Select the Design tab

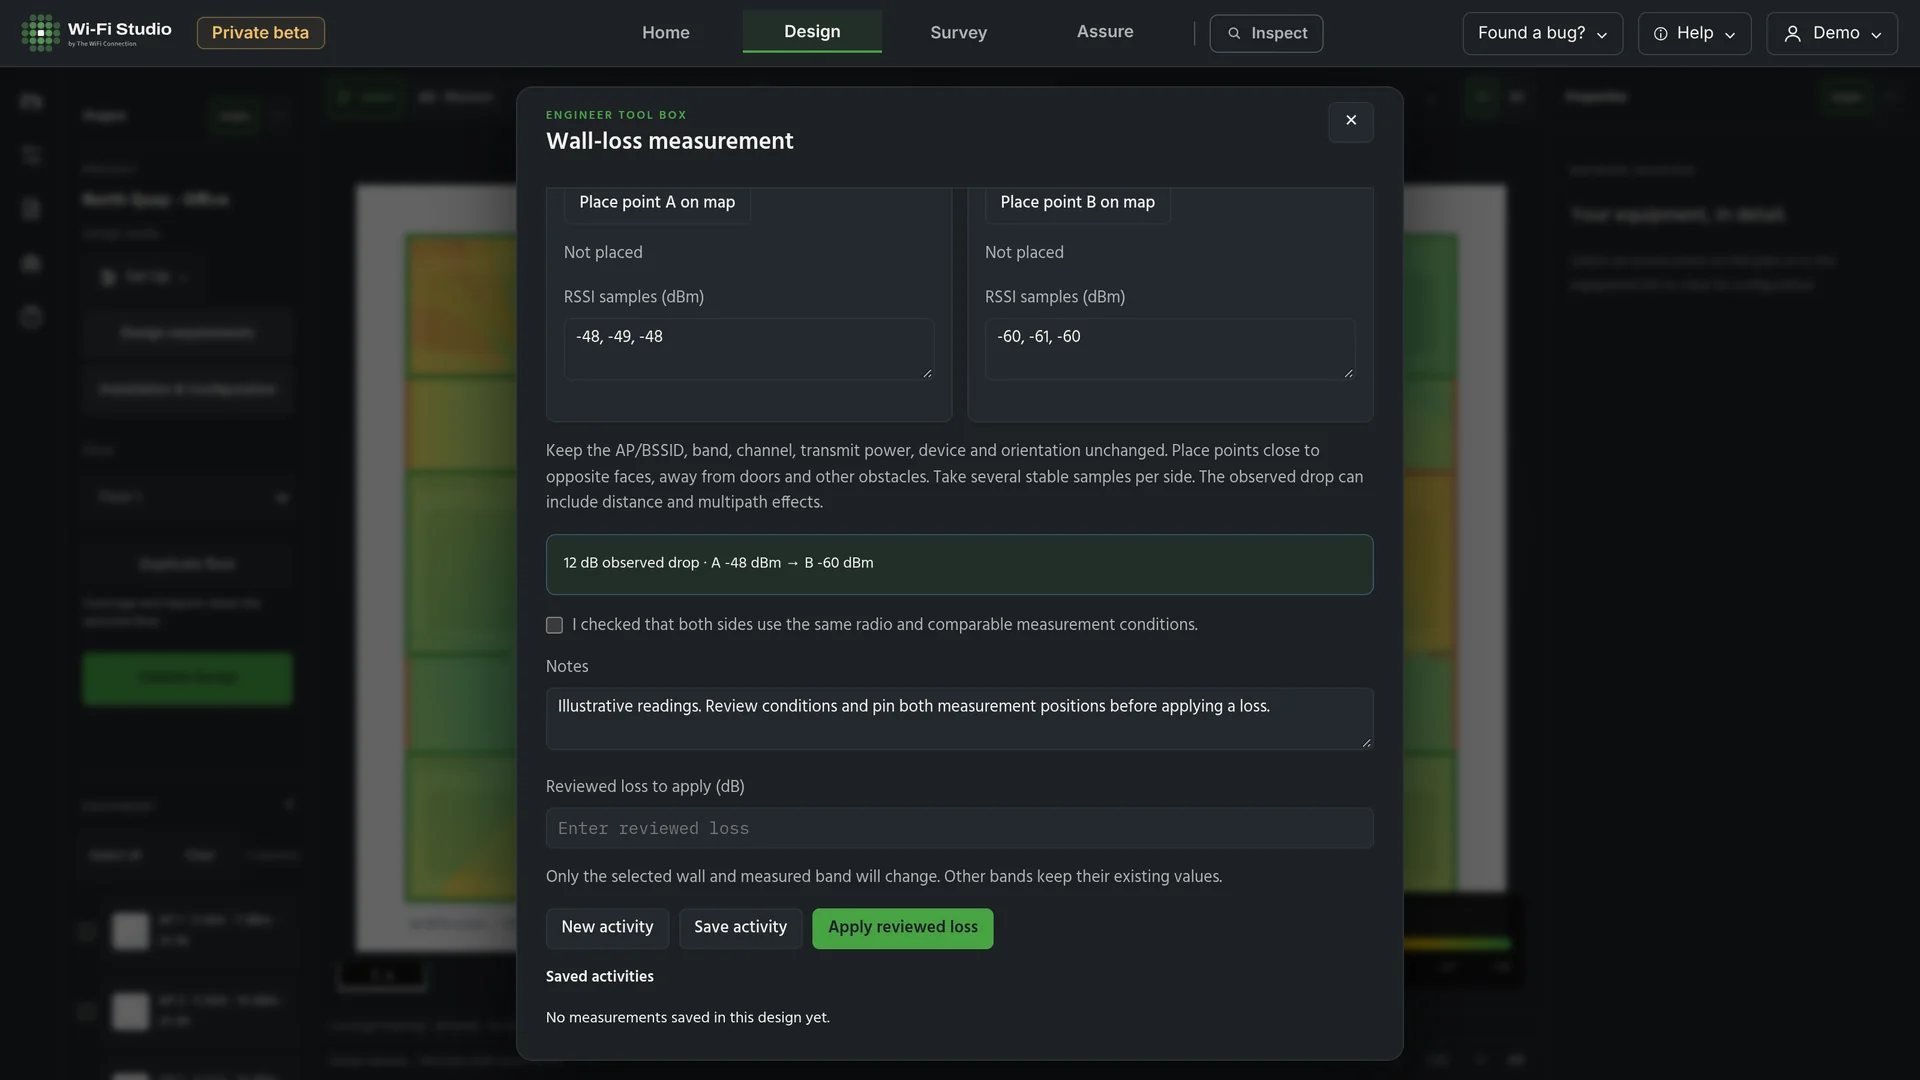pos(812,31)
